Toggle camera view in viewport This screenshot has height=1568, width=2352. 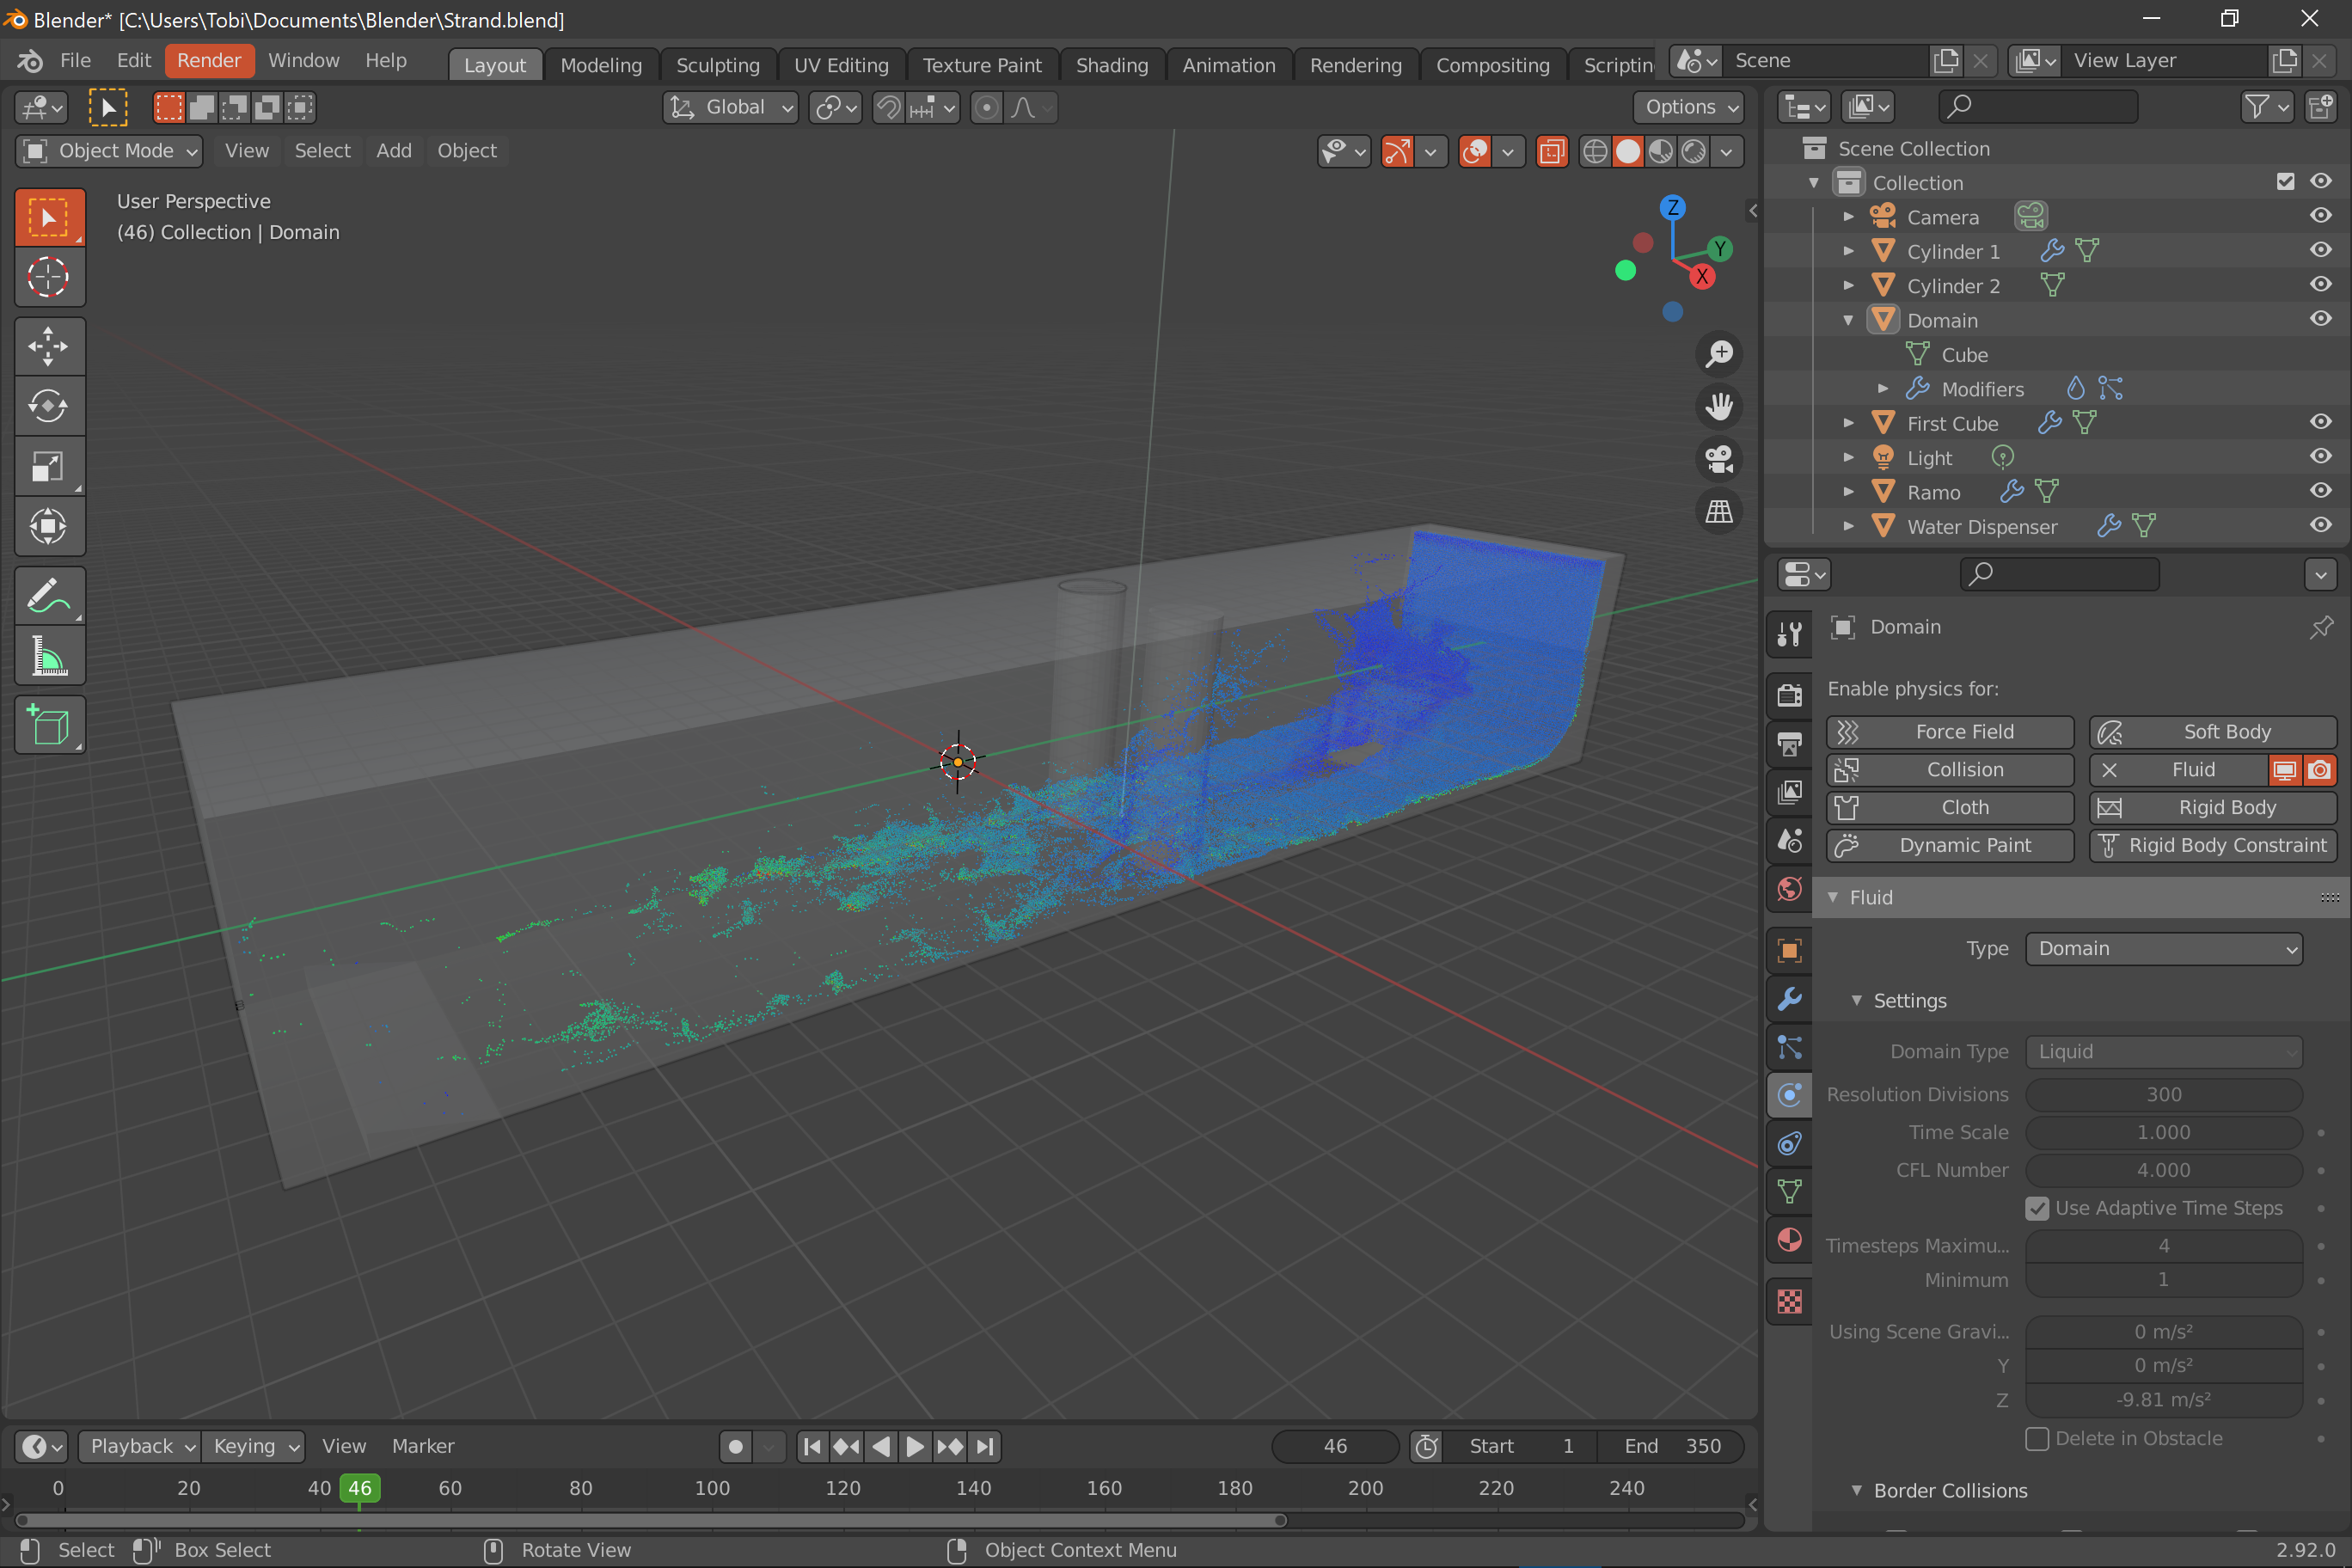(x=1719, y=459)
